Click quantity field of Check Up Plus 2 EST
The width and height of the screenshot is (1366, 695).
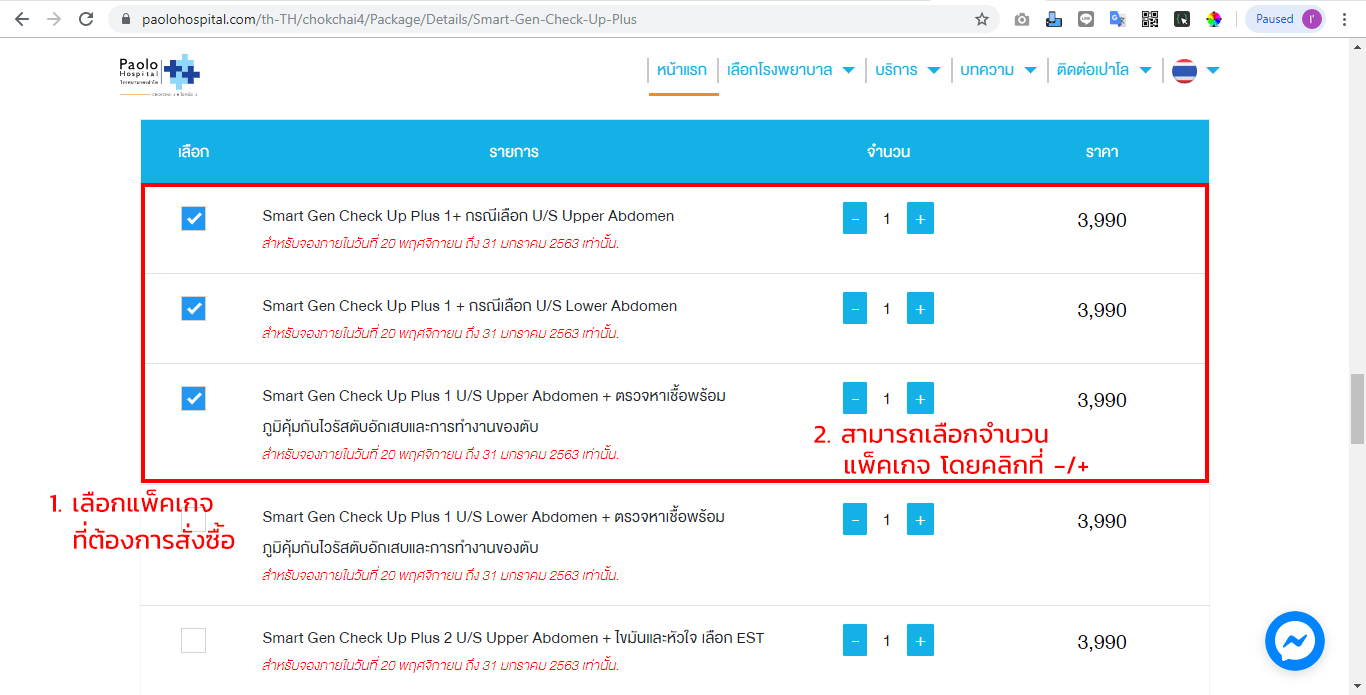click(x=887, y=641)
